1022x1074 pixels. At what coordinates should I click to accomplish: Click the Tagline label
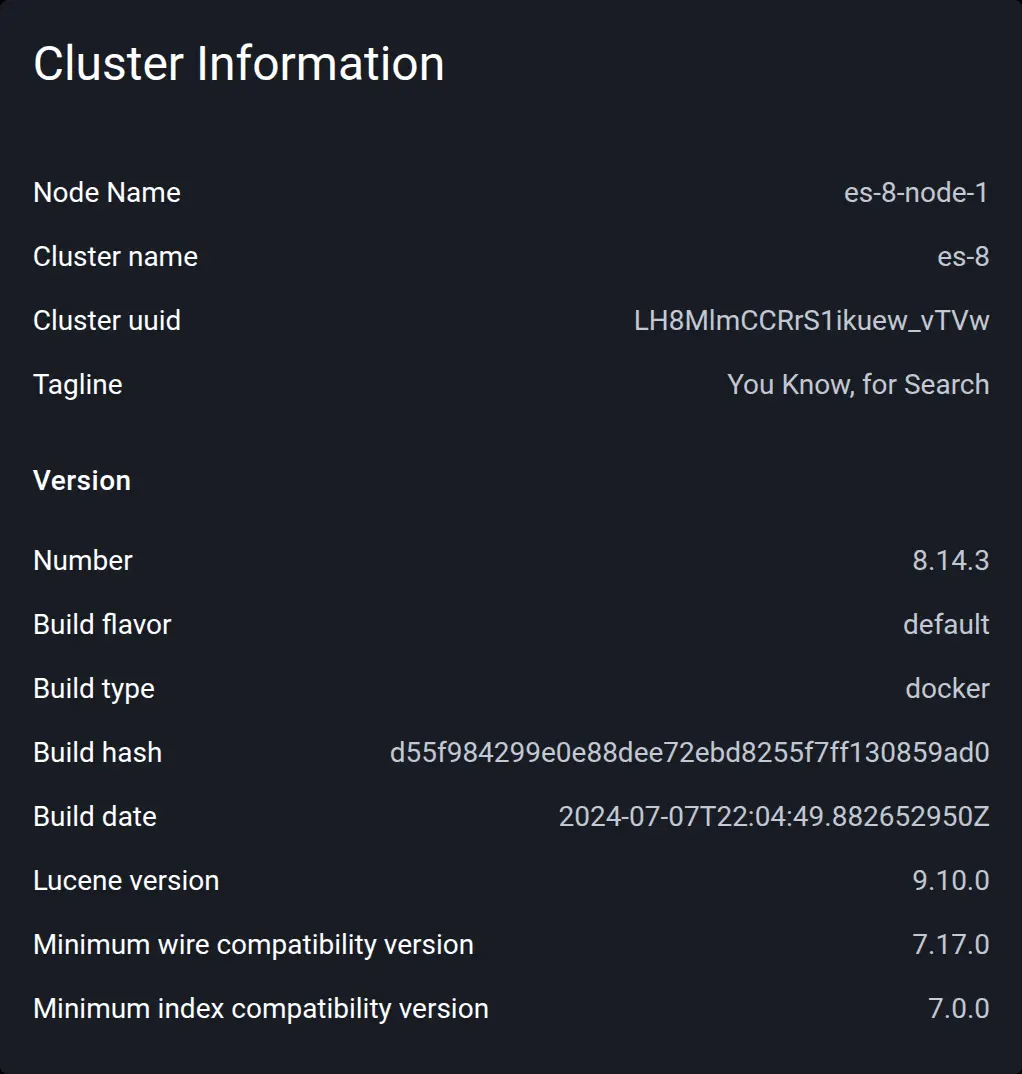(77, 385)
